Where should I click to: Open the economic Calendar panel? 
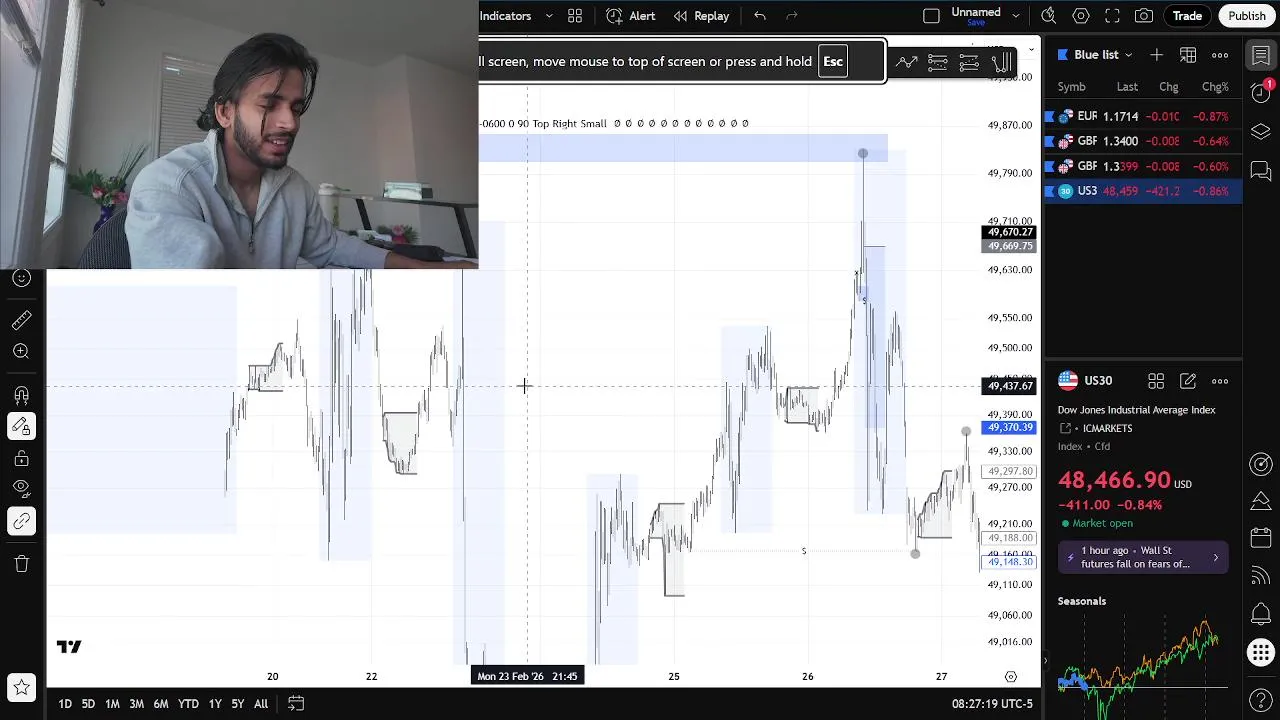point(1261,539)
